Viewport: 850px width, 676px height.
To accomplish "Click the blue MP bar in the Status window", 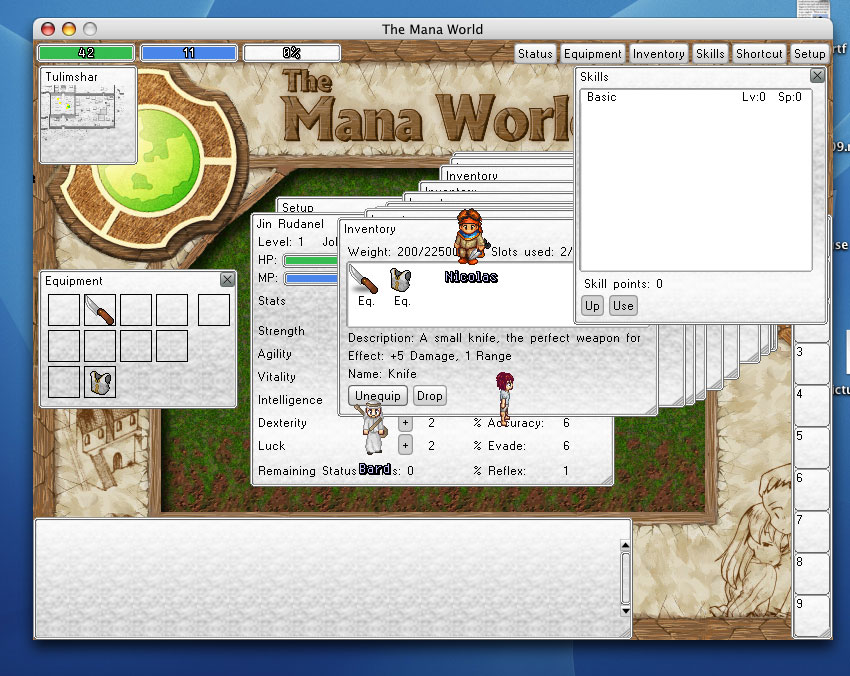I will [311, 278].
